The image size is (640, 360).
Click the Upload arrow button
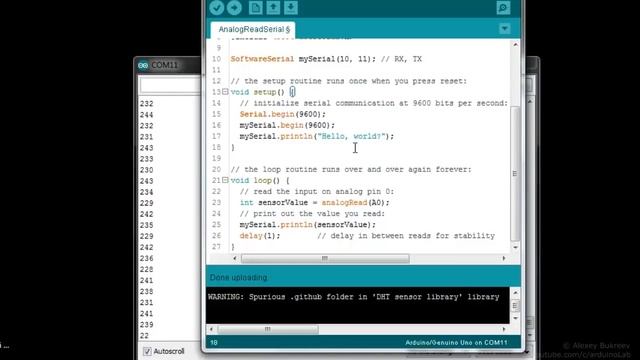(x=234, y=7)
